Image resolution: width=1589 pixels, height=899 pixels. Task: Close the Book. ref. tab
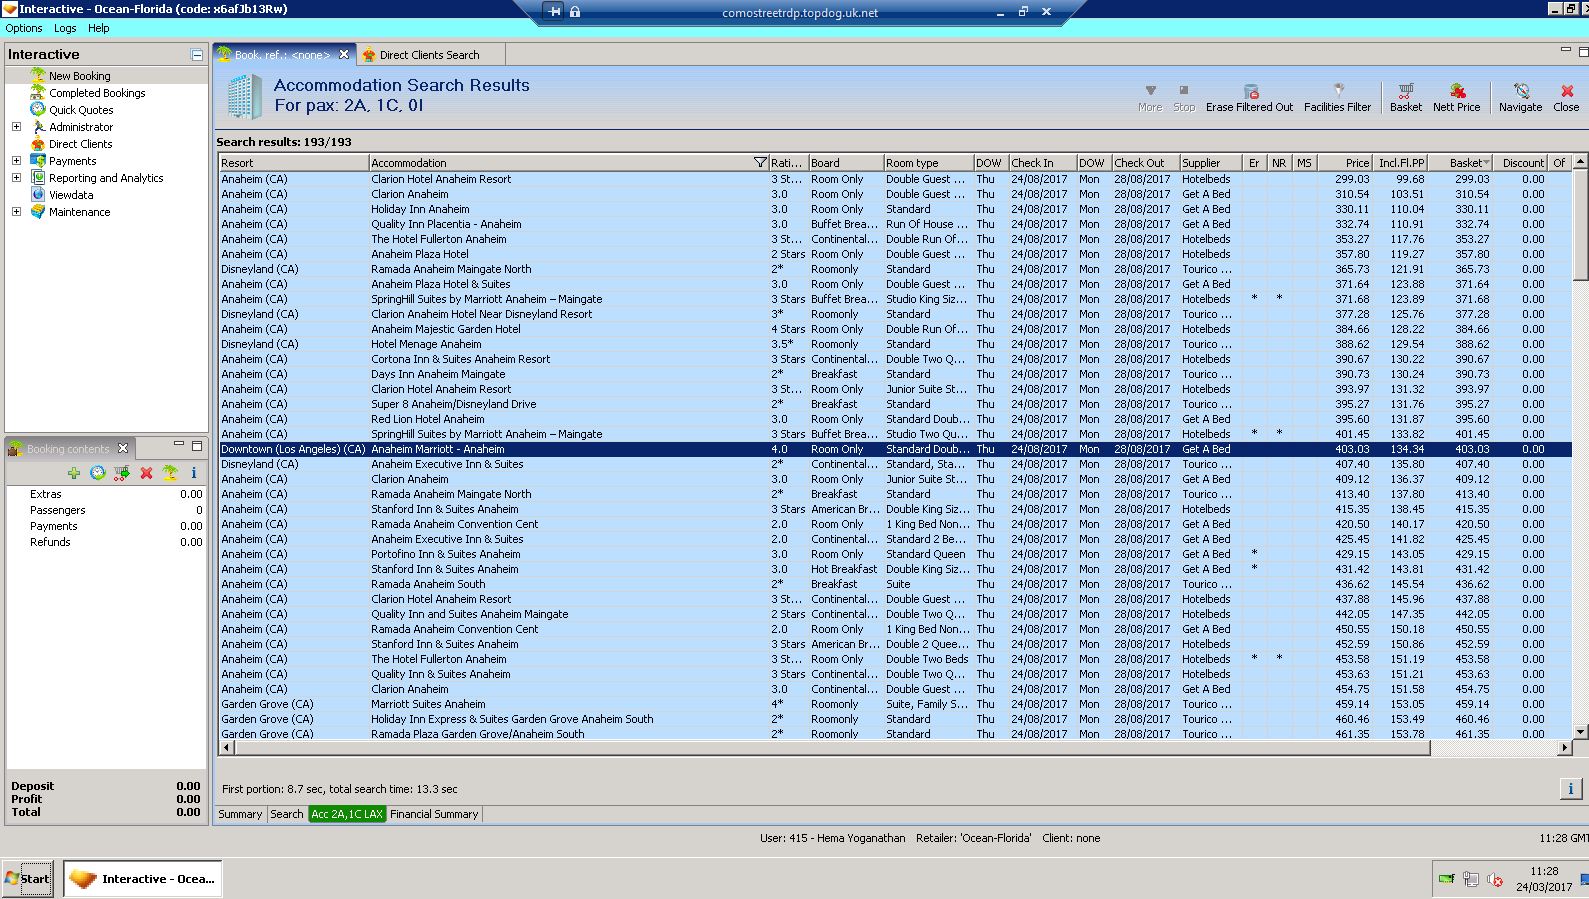click(x=344, y=54)
